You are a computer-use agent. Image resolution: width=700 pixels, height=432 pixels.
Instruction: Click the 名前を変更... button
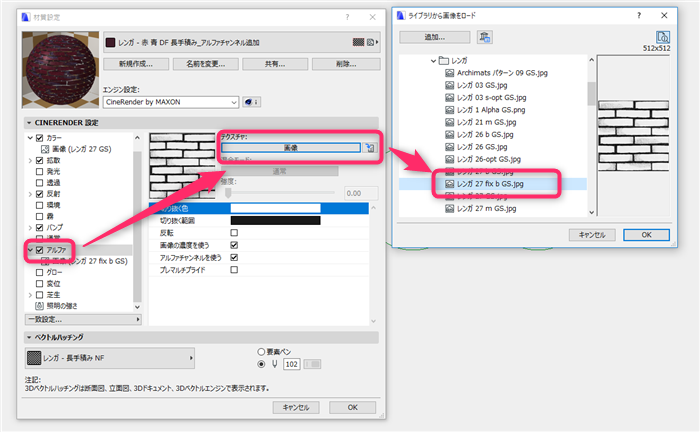tap(206, 64)
